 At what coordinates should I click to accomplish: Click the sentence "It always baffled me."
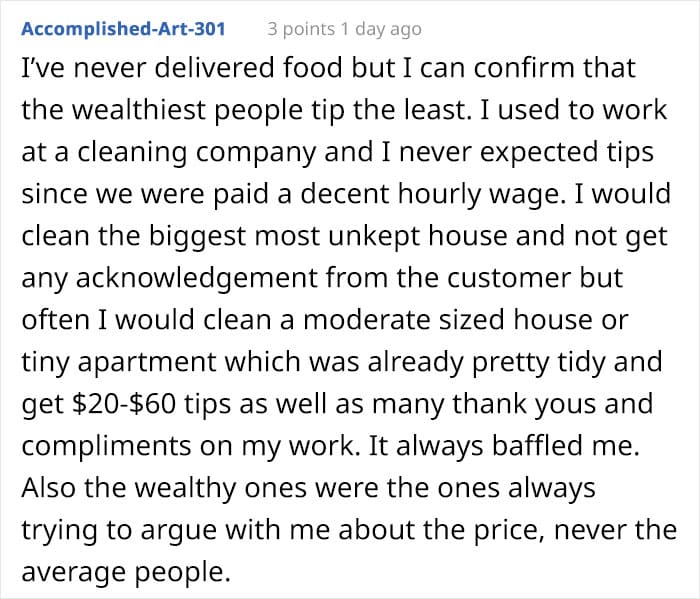point(504,446)
